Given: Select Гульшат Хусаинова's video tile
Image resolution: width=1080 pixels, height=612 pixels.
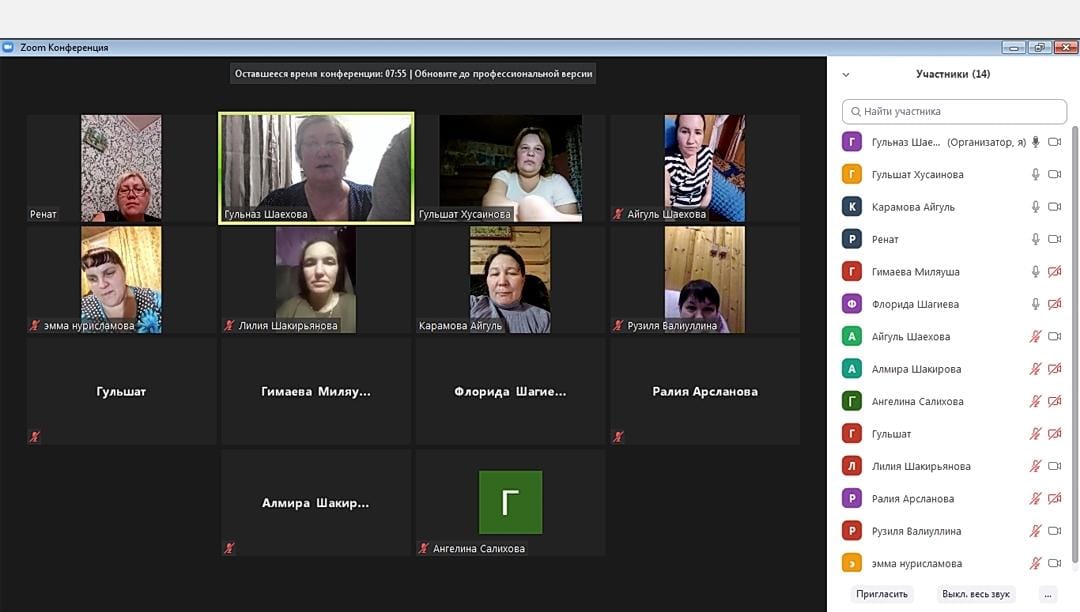Looking at the screenshot, I should 511,168.
